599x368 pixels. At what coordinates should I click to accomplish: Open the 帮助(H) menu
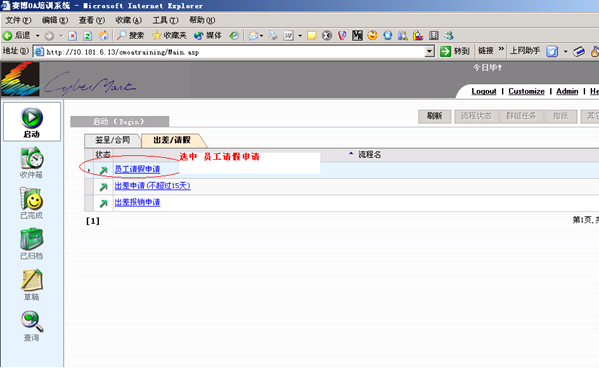(202, 20)
